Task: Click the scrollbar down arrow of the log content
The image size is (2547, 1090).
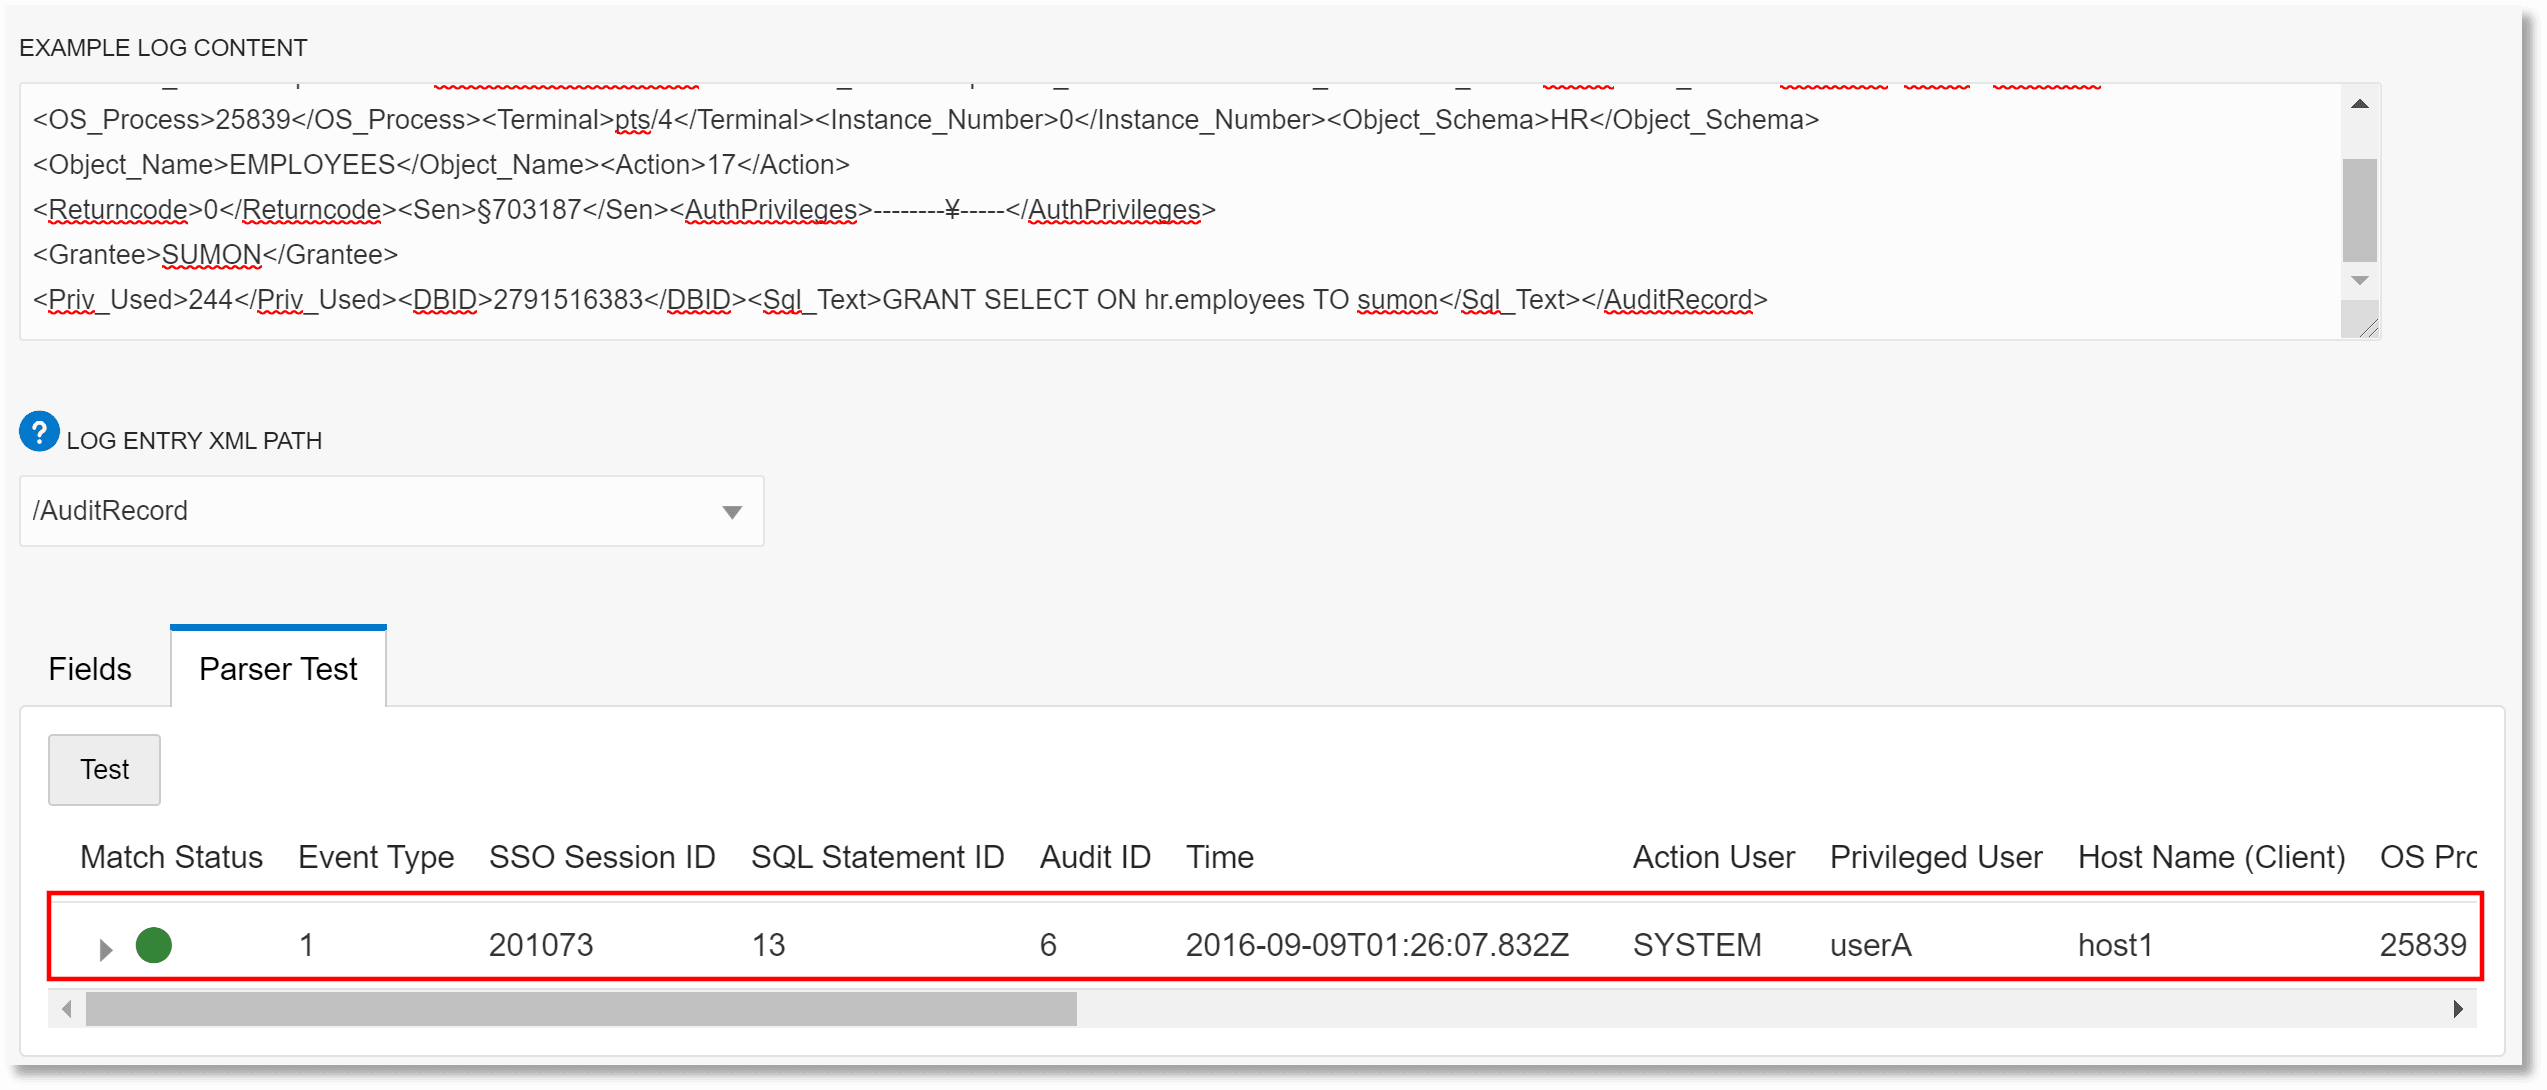Action: pyautogui.click(x=2360, y=281)
